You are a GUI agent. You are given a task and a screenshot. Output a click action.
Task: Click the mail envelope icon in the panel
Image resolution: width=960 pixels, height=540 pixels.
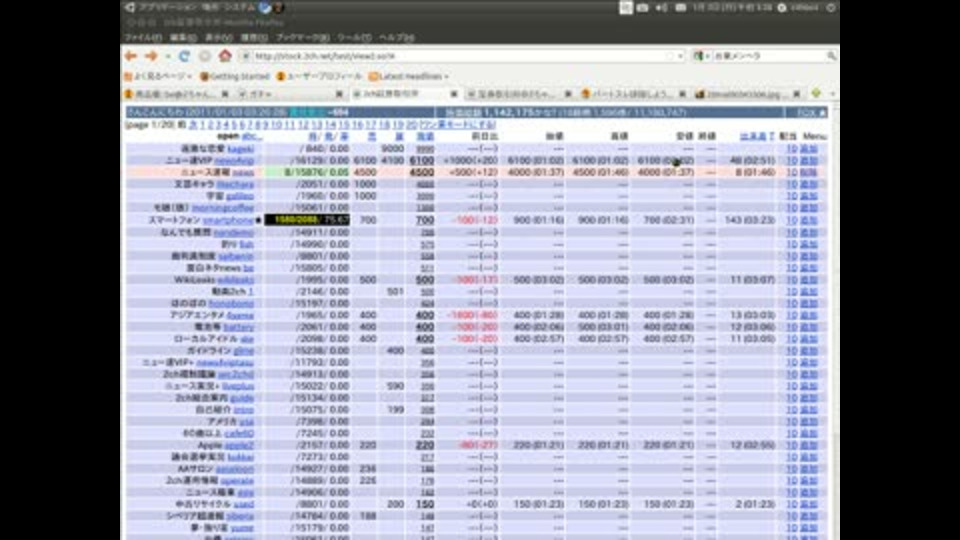[680, 7]
